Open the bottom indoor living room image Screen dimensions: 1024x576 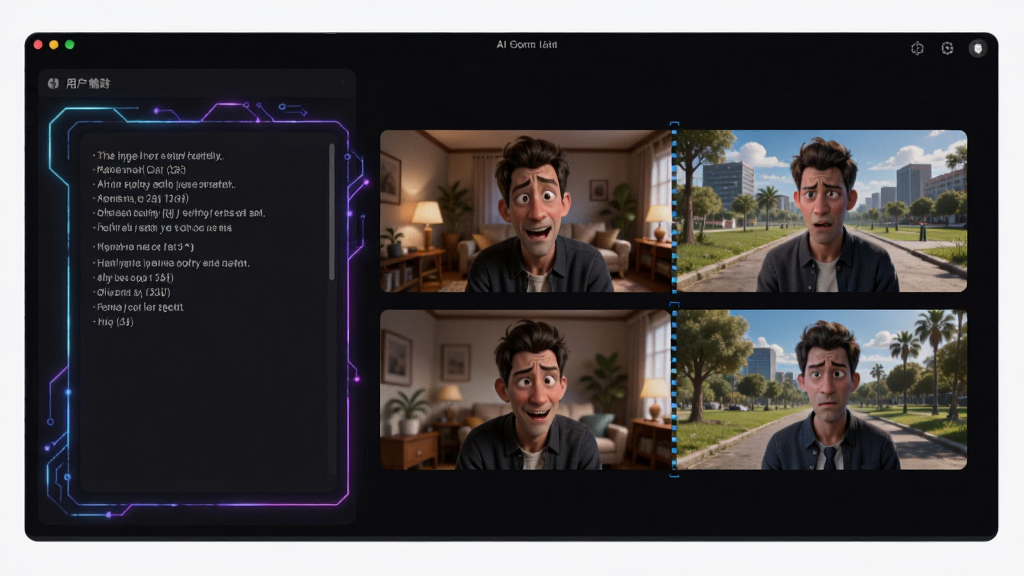pos(526,390)
